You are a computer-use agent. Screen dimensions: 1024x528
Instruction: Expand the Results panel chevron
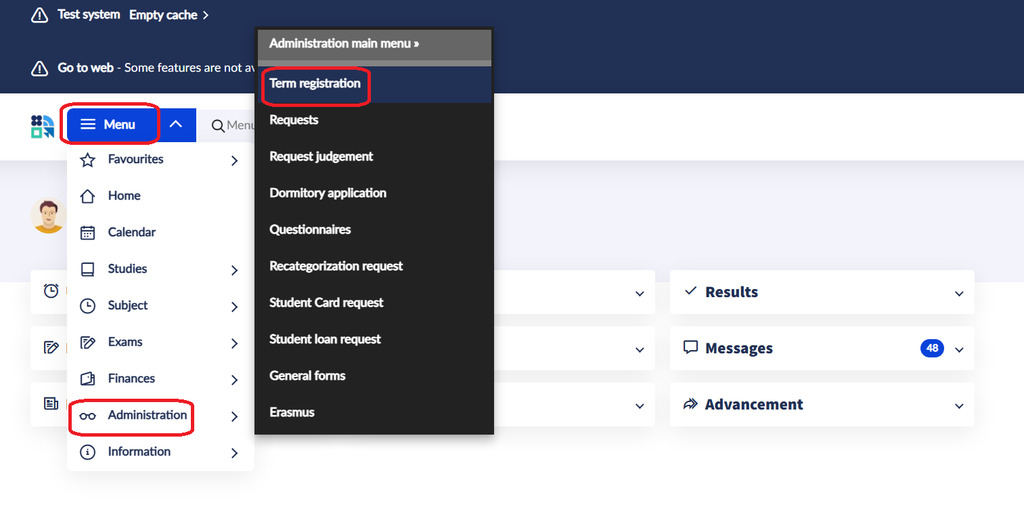pos(959,294)
